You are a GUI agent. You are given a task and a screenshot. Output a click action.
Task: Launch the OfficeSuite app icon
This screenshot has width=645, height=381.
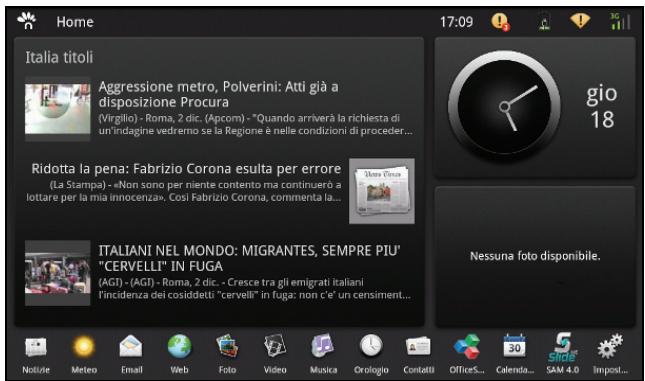coord(466,347)
